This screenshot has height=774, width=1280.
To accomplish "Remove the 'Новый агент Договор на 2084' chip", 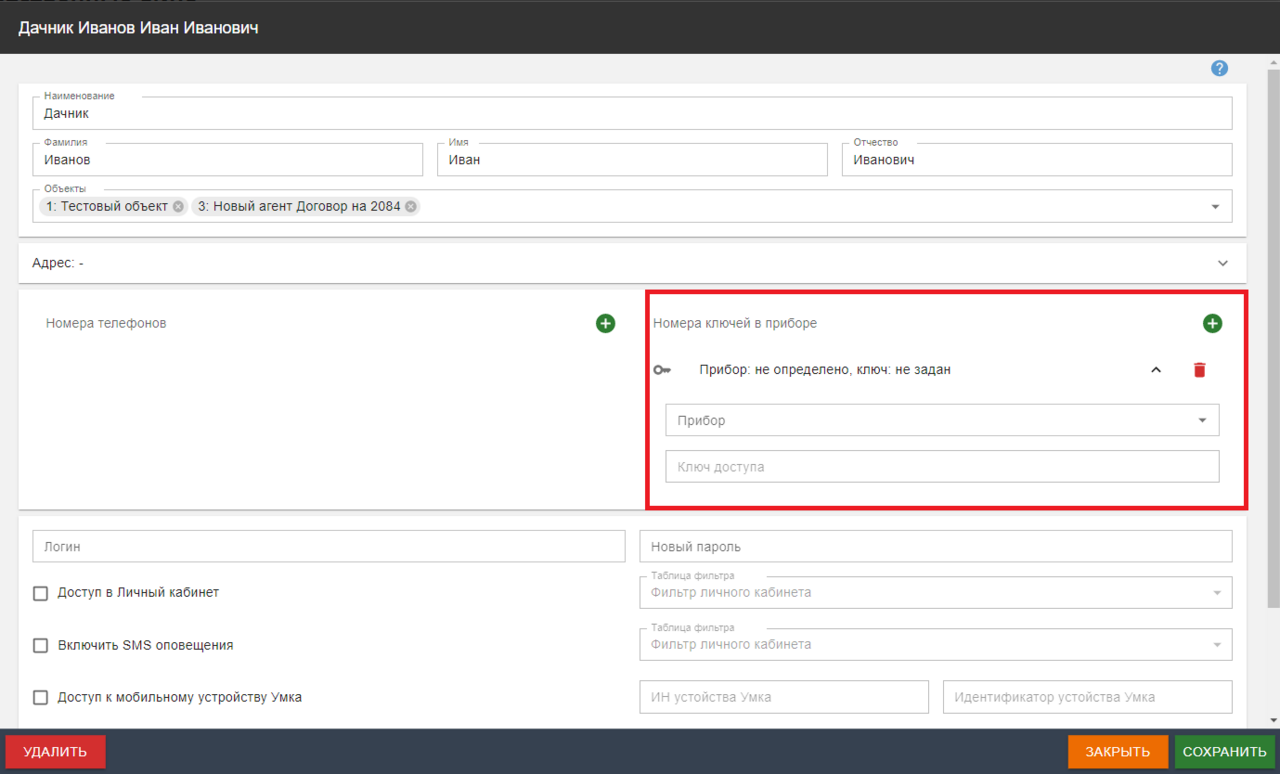I will (411, 207).
